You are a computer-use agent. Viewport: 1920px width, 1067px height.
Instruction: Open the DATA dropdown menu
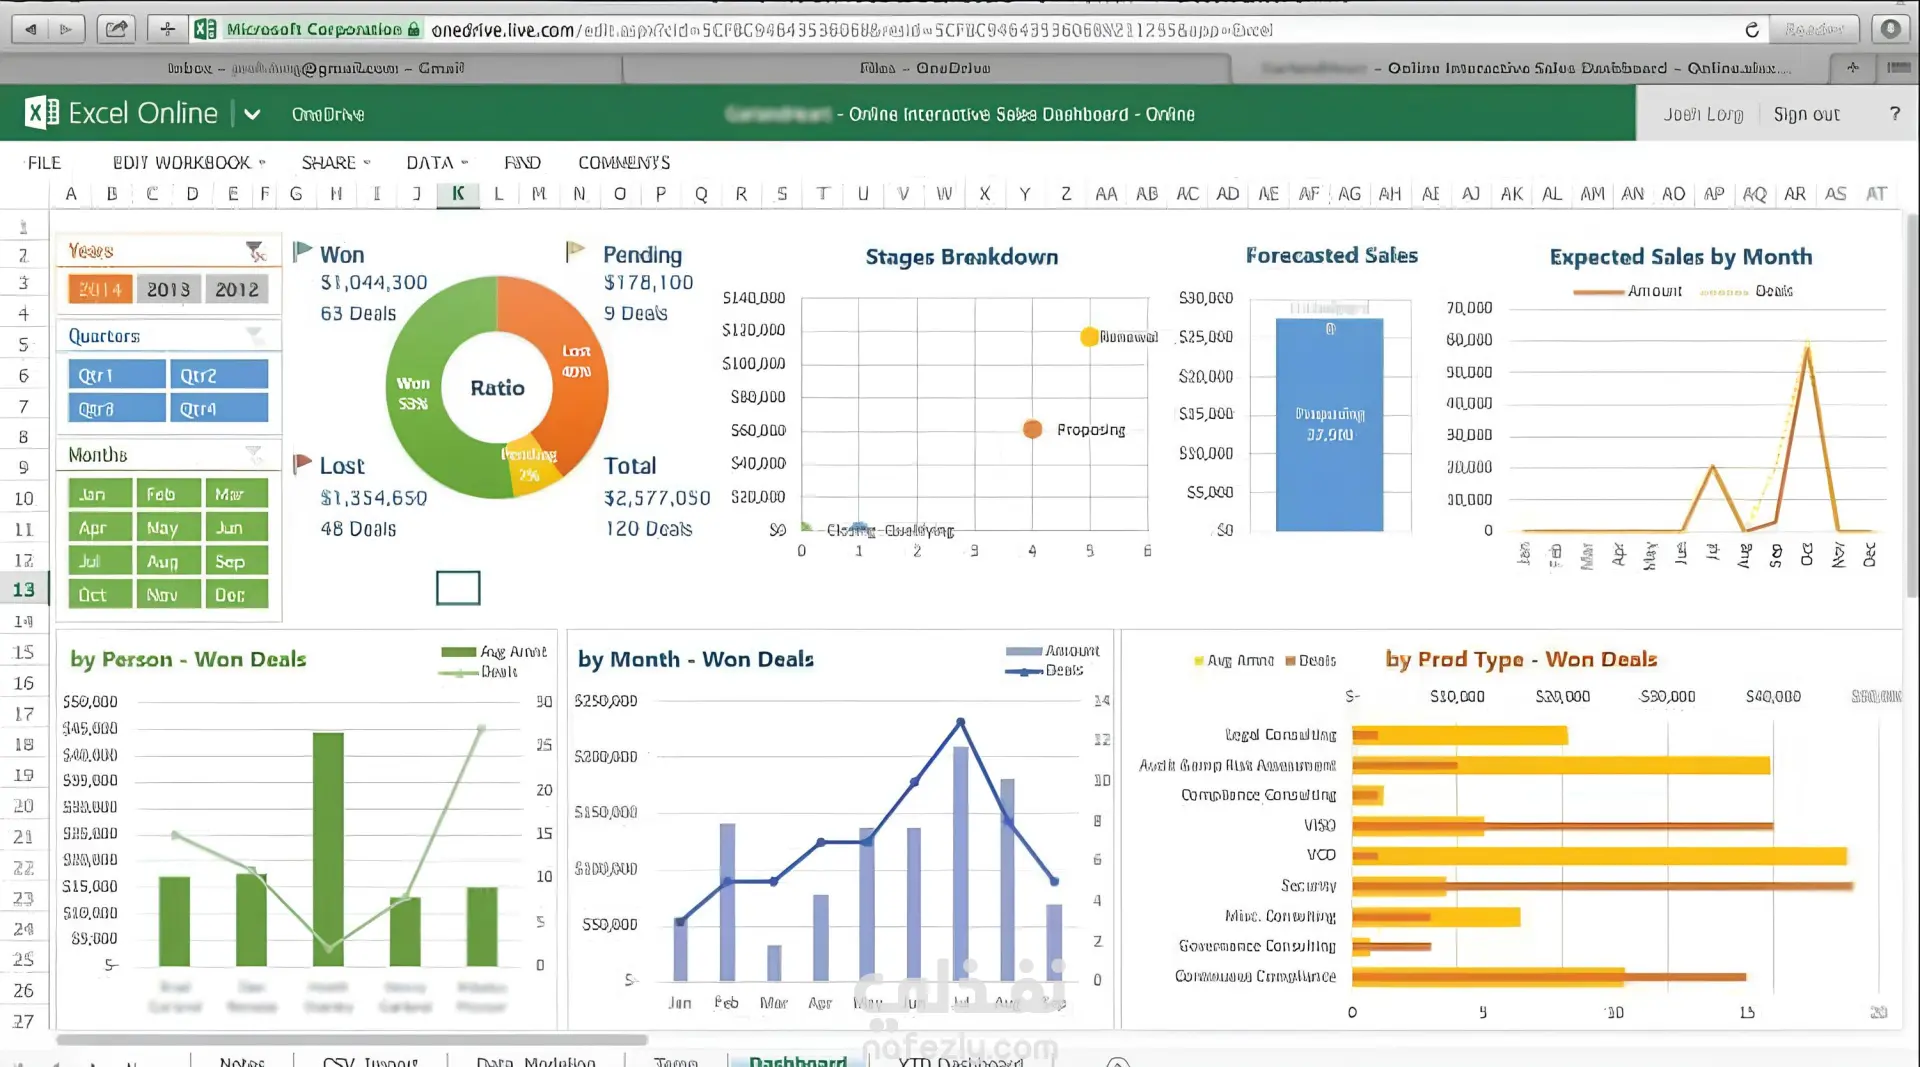(437, 162)
